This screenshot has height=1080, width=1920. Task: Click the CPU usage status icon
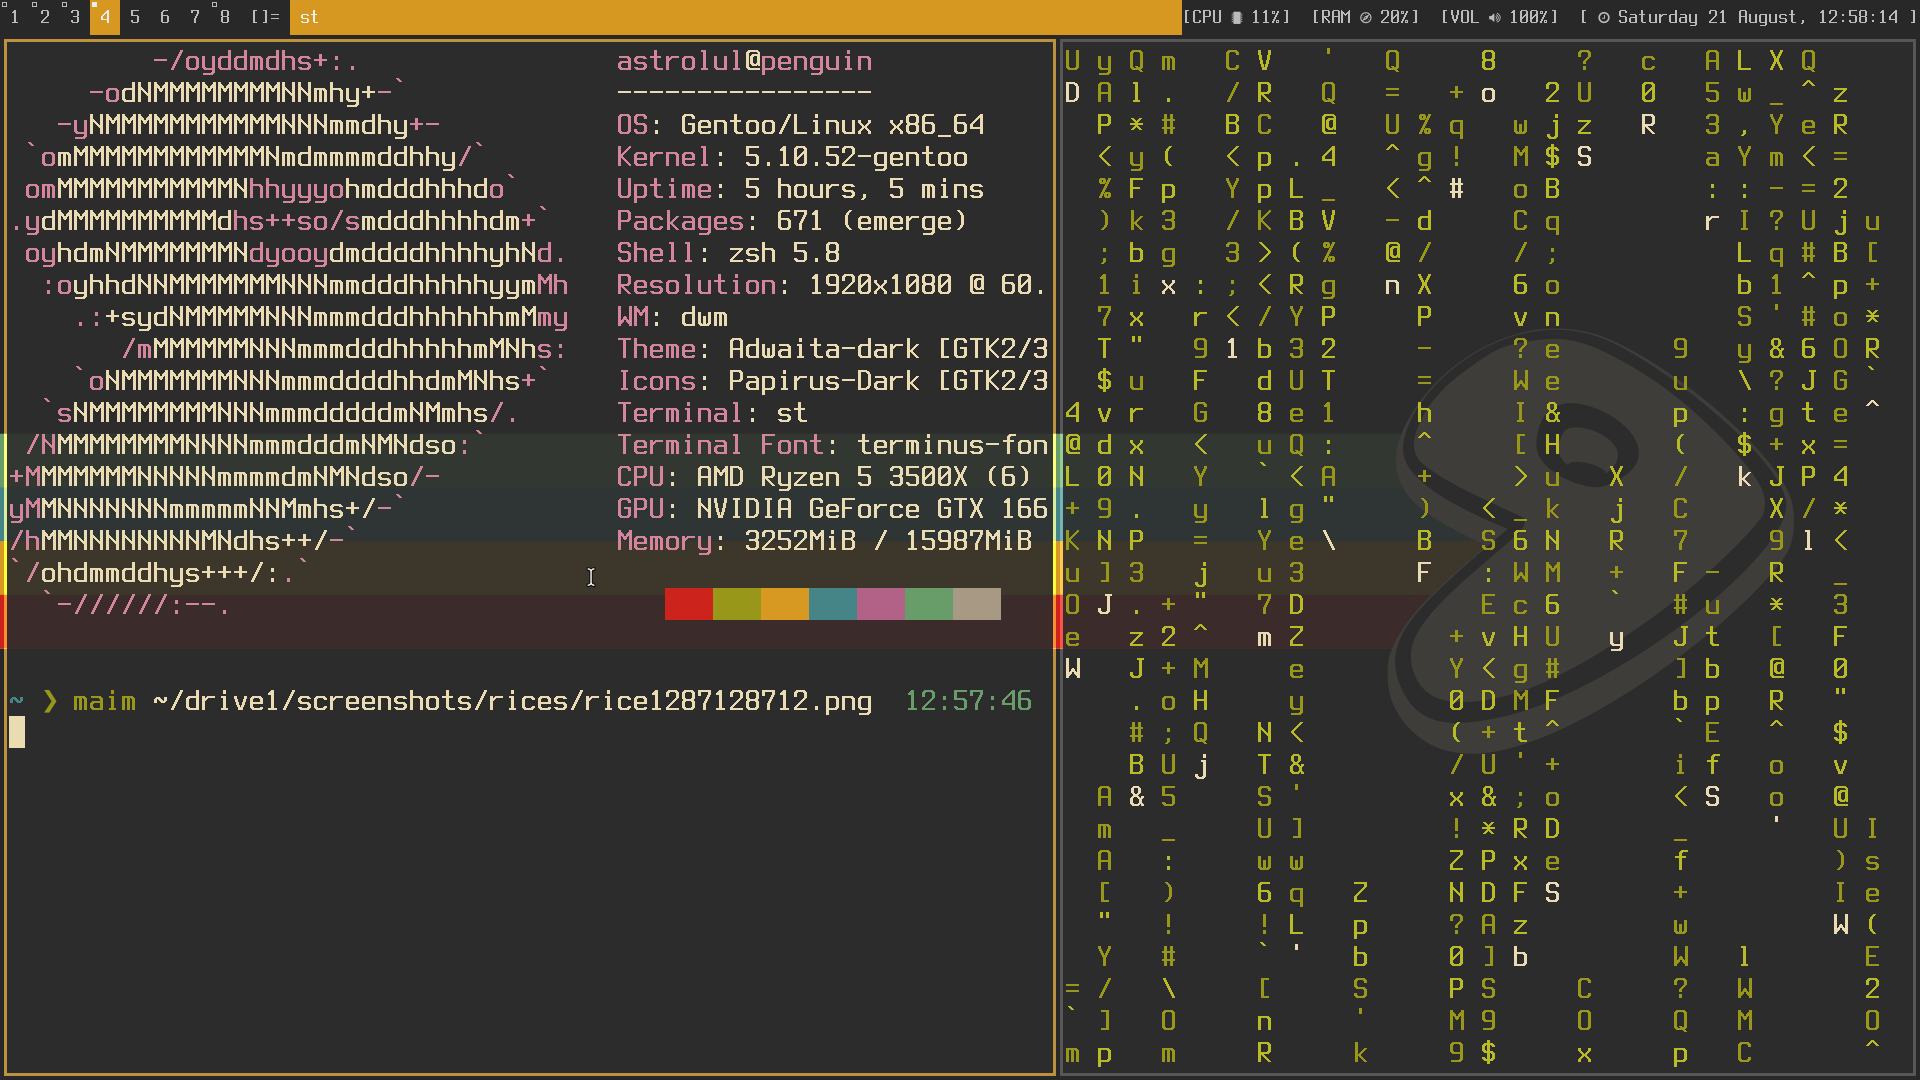(1237, 17)
